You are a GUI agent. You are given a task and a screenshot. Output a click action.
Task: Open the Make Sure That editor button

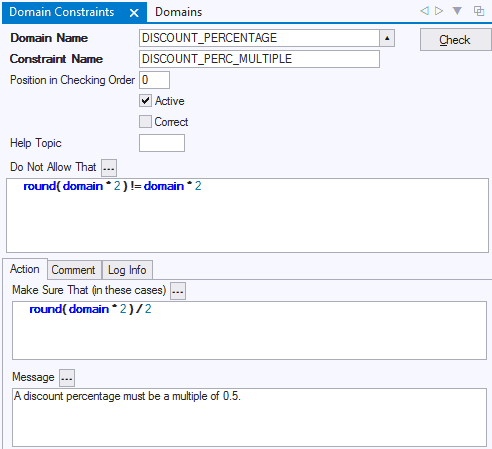coord(178,291)
